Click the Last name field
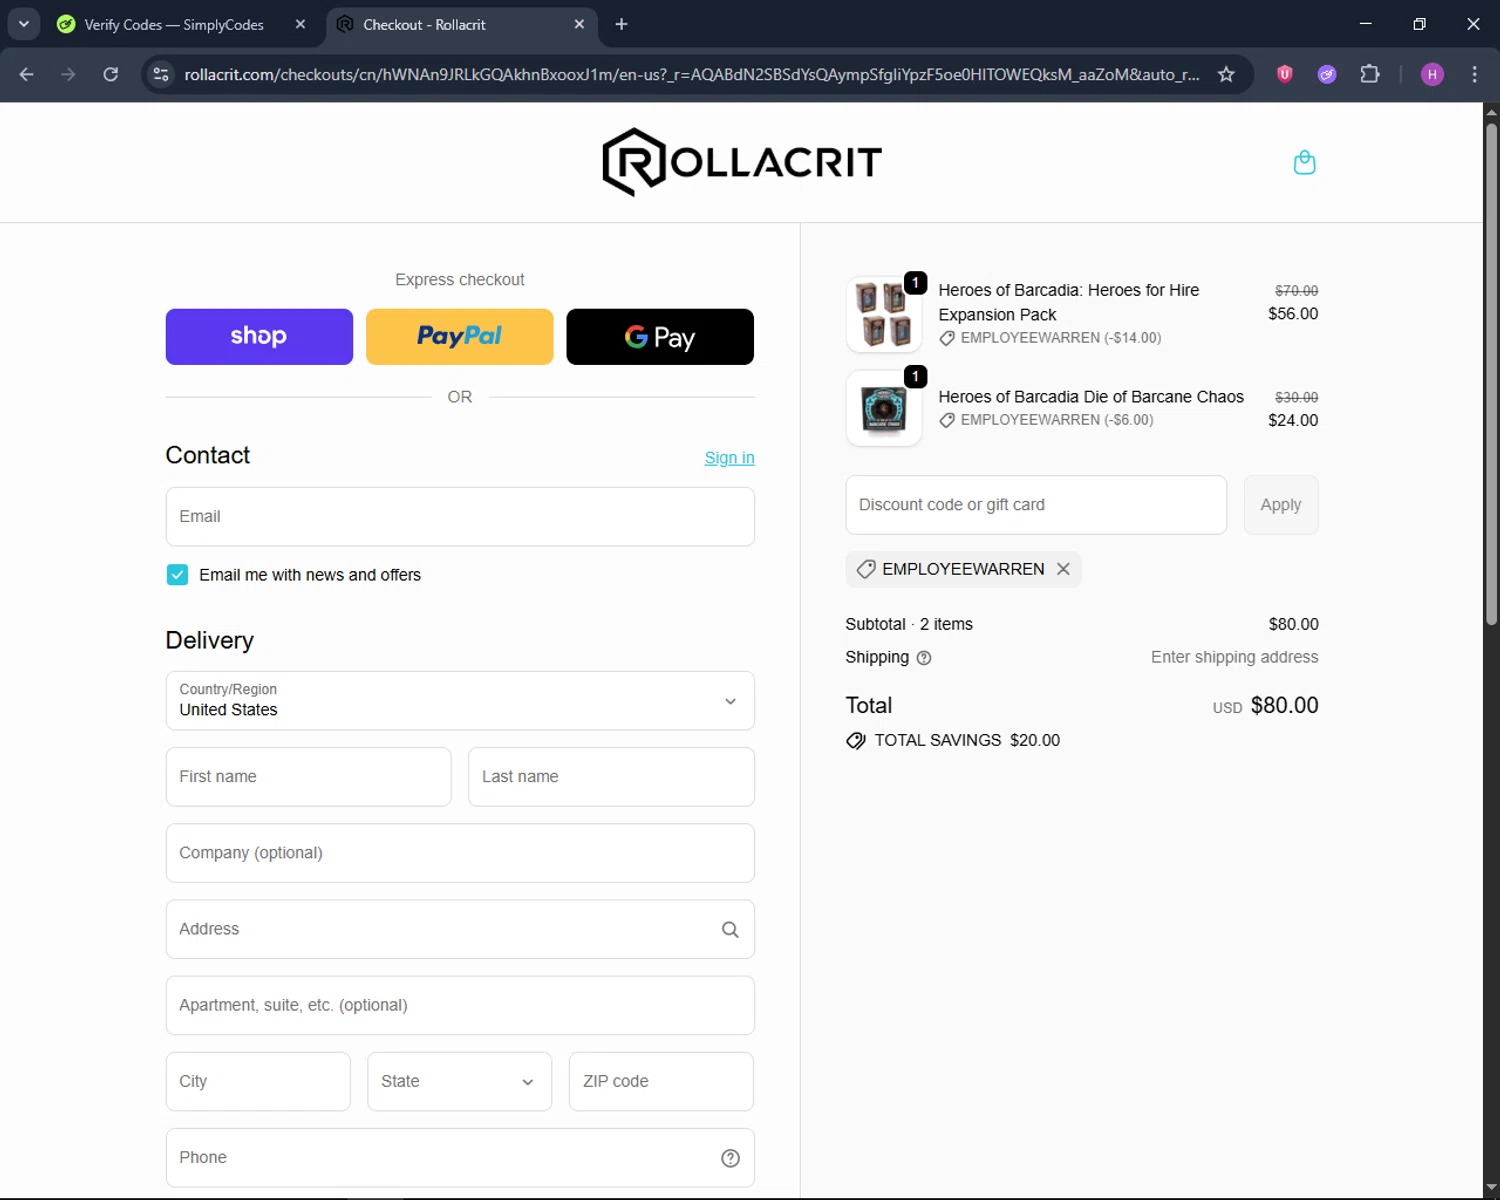This screenshot has height=1200, width=1500. point(611,777)
